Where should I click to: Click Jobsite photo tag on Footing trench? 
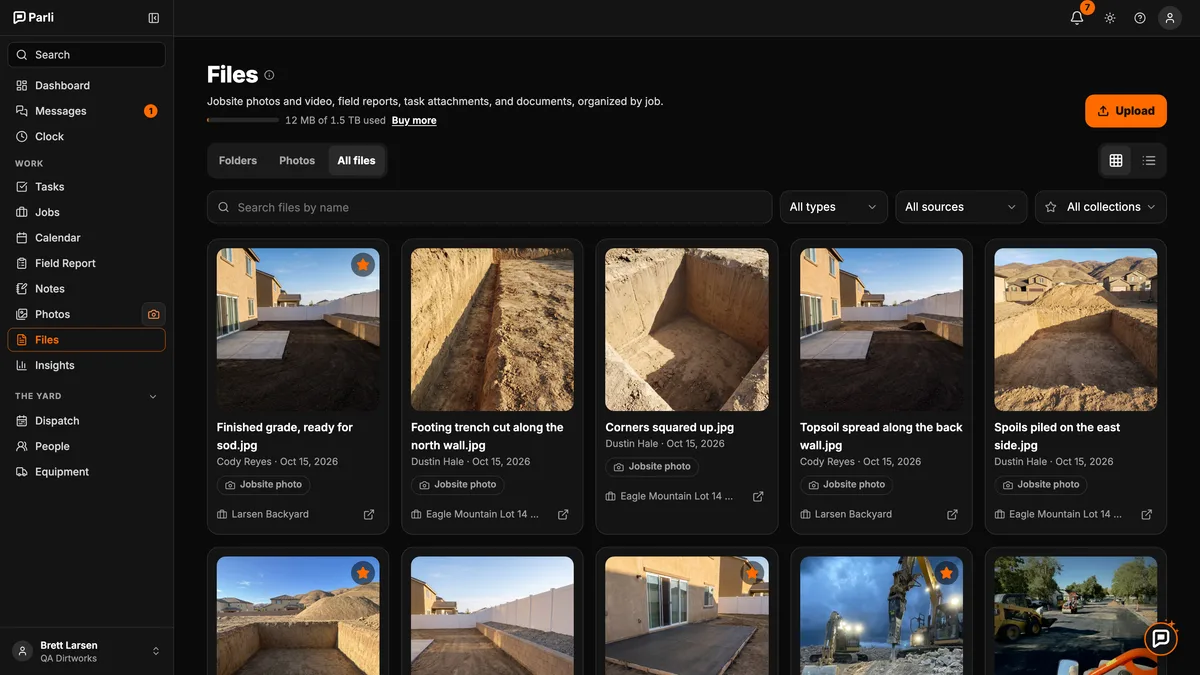458,484
